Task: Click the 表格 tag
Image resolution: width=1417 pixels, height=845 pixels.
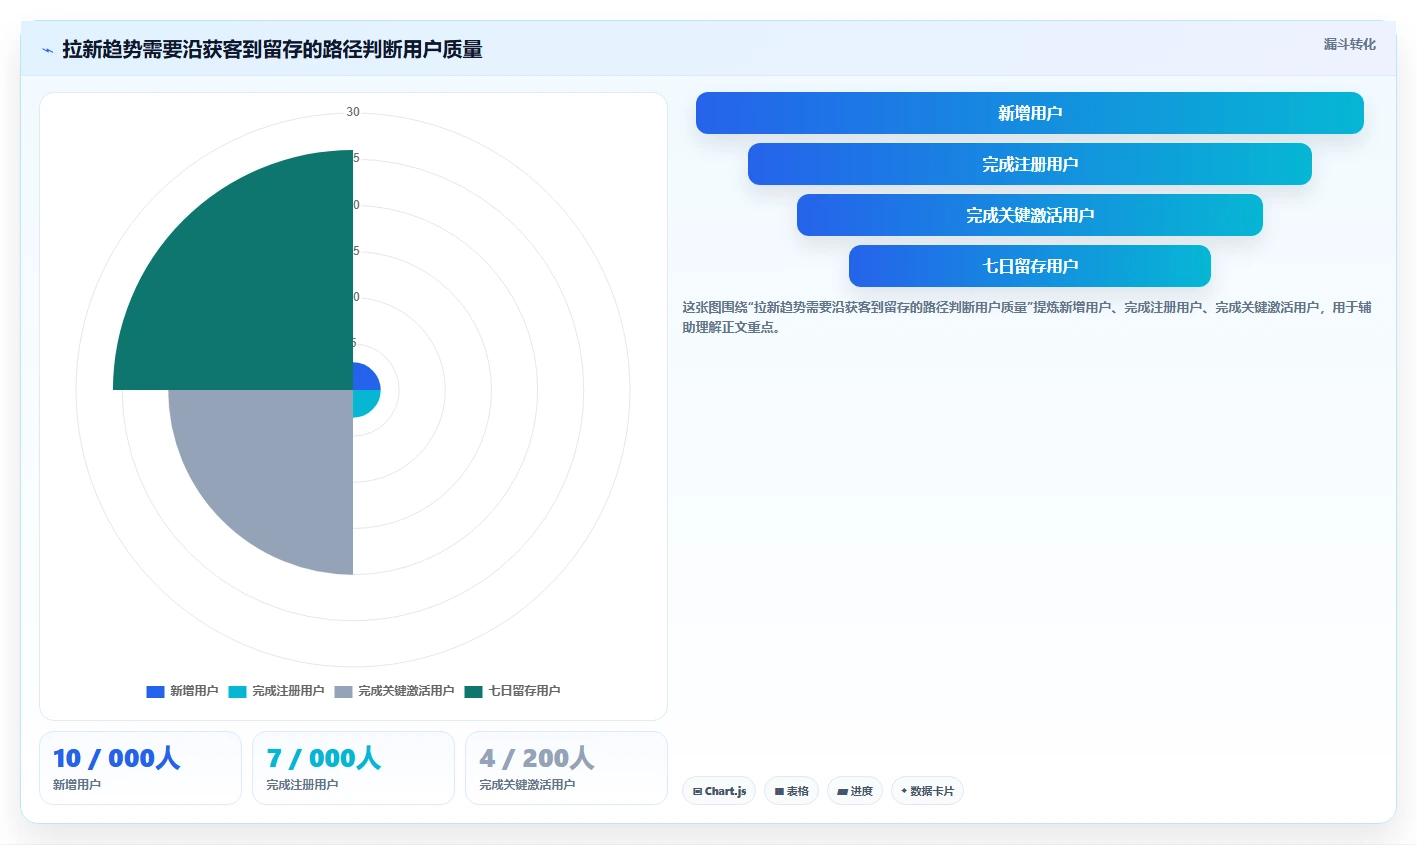Action: (791, 791)
